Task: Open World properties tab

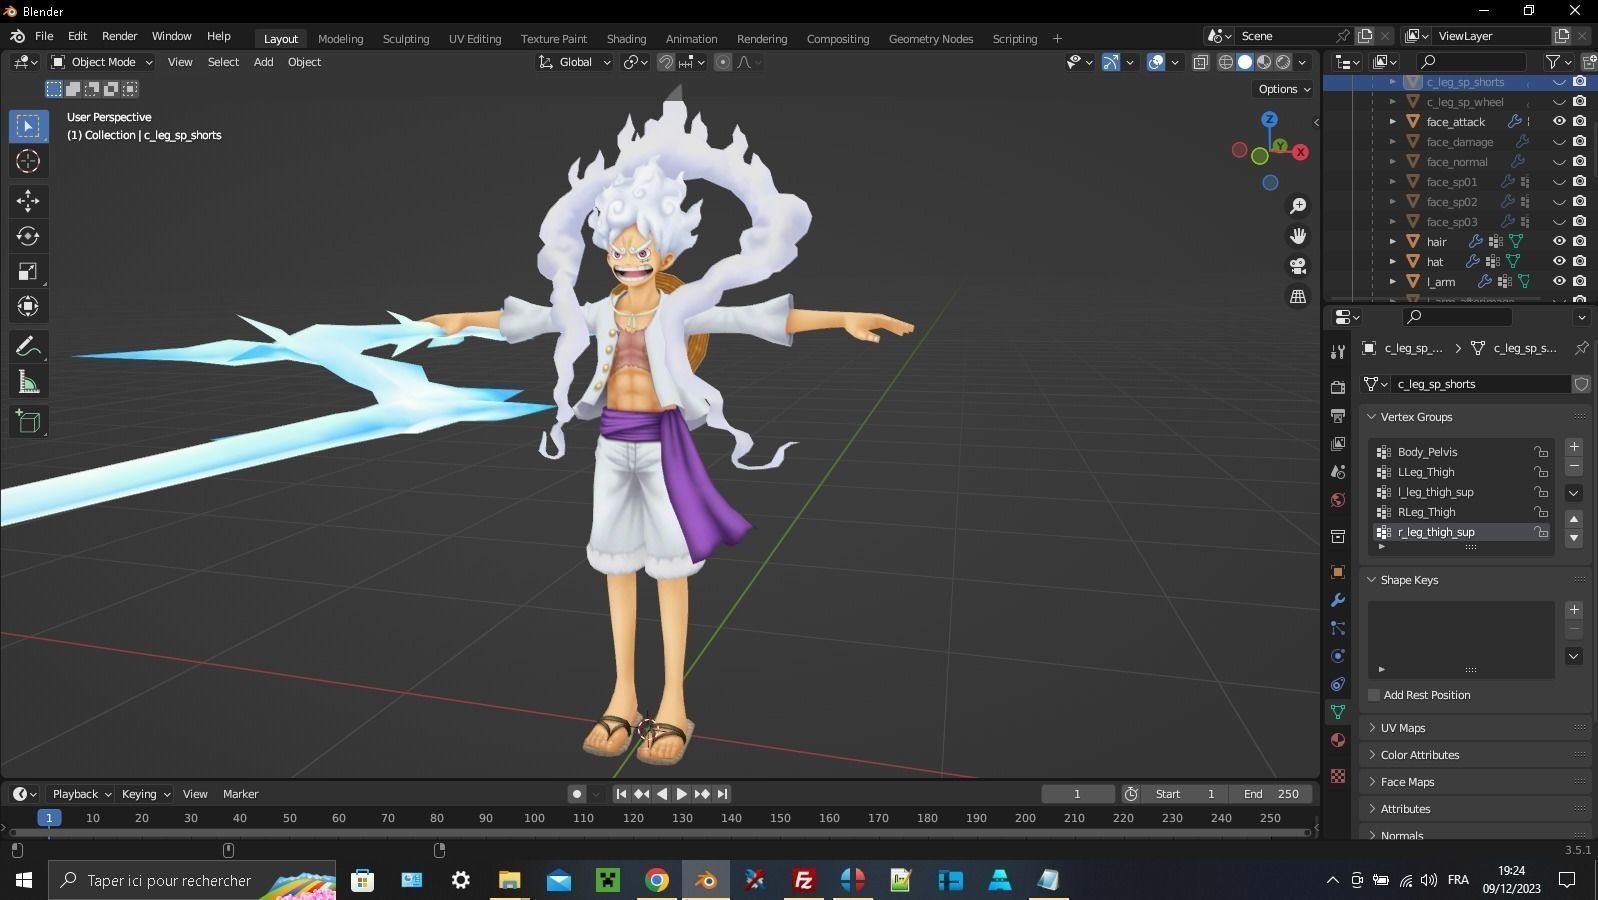Action: tap(1338, 499)
